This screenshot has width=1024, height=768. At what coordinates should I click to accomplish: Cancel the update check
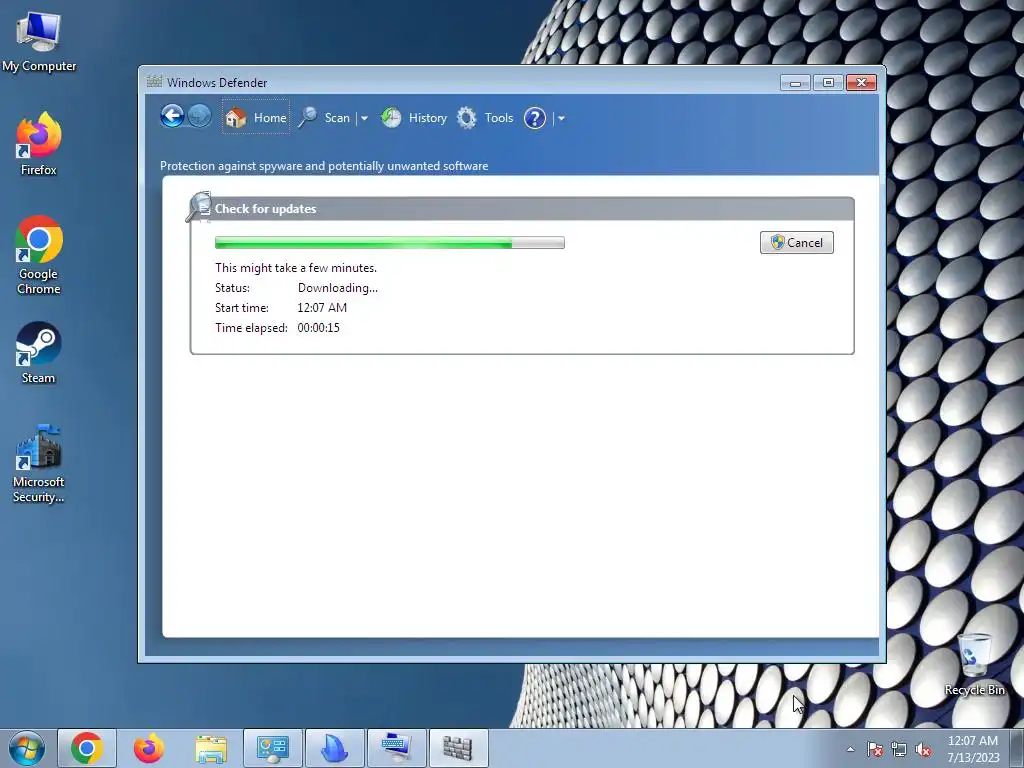coord(797,243)
